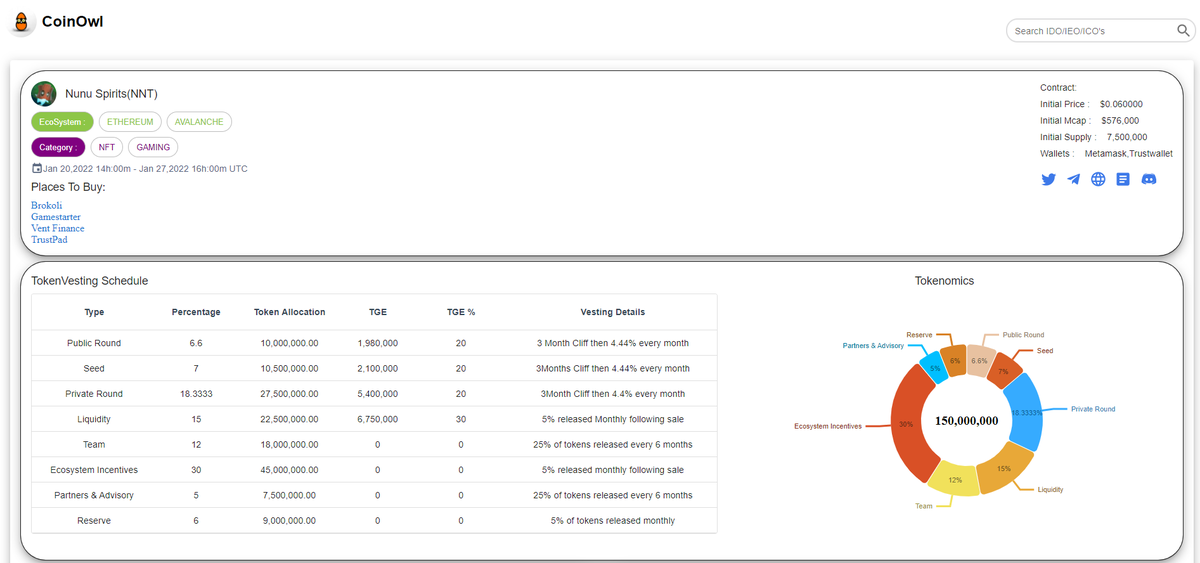Select the ETHEREUM ecosystem tag
This screenshot has height=563, width=1200.
point(130,122)
